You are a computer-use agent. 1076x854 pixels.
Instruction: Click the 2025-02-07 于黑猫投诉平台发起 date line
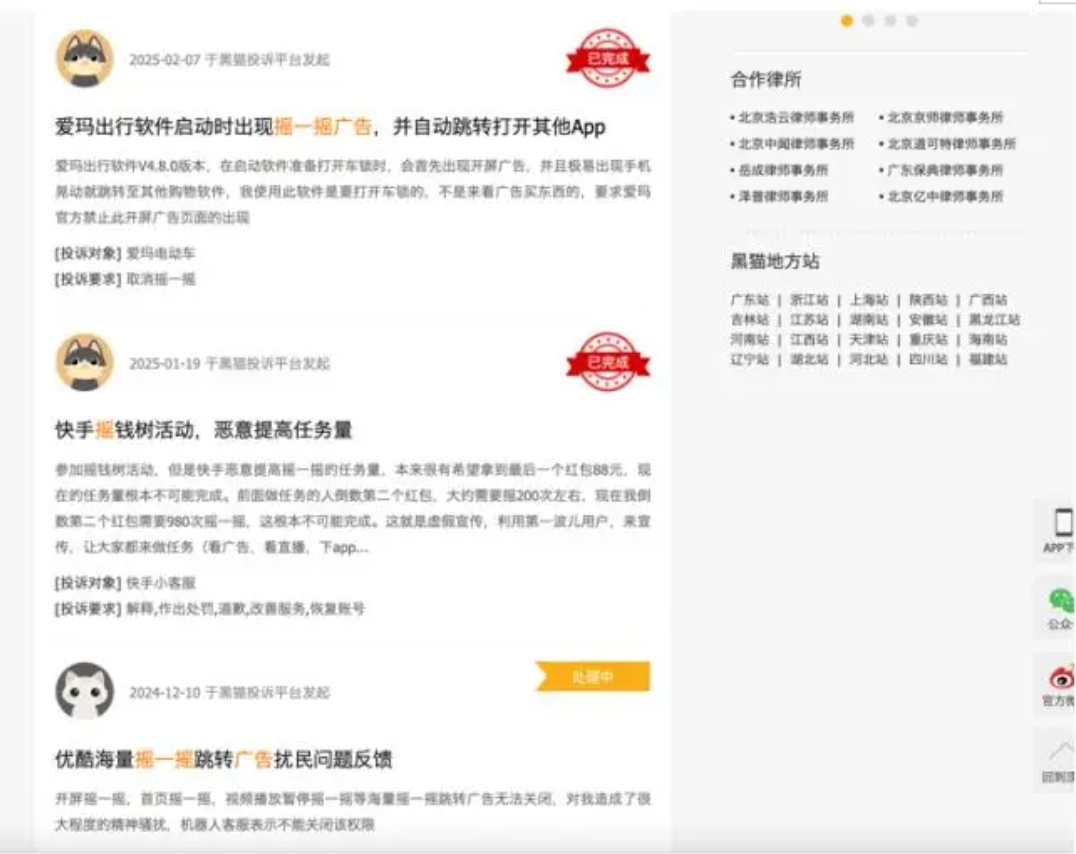click(x=229, y=60)
